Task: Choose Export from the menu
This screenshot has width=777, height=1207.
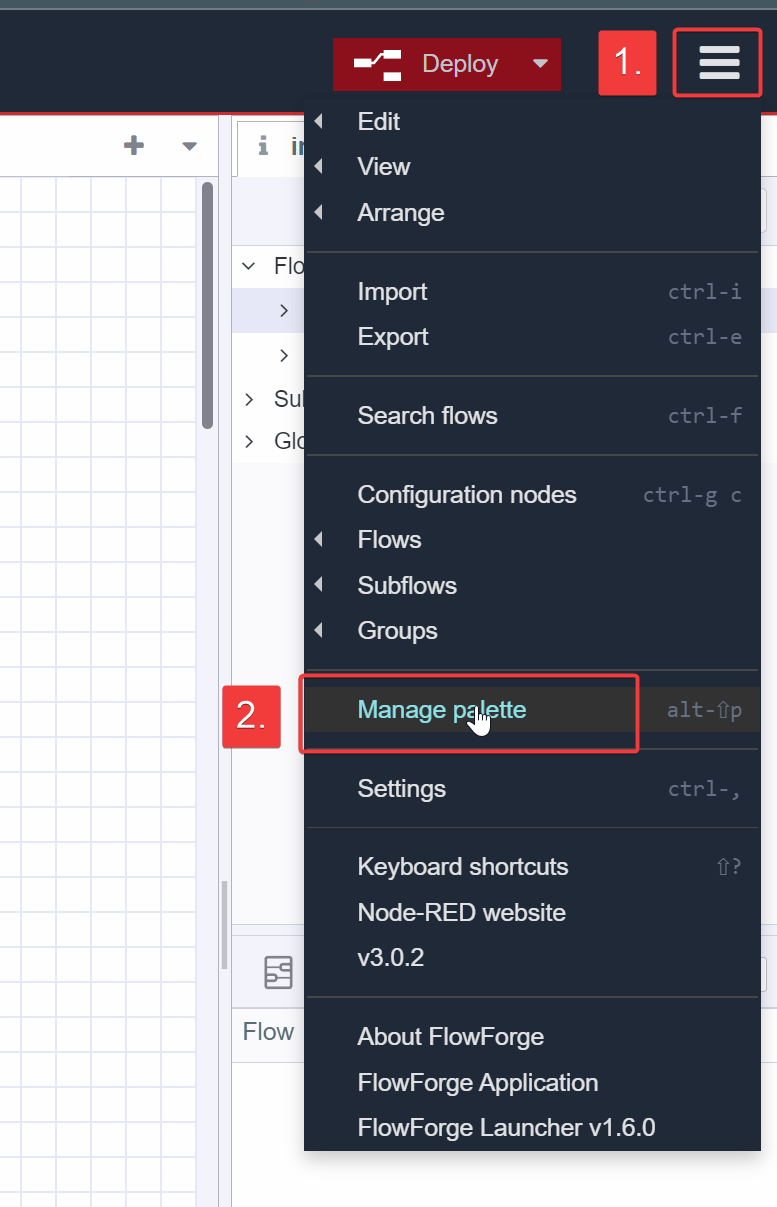Action: pos(392,336)
